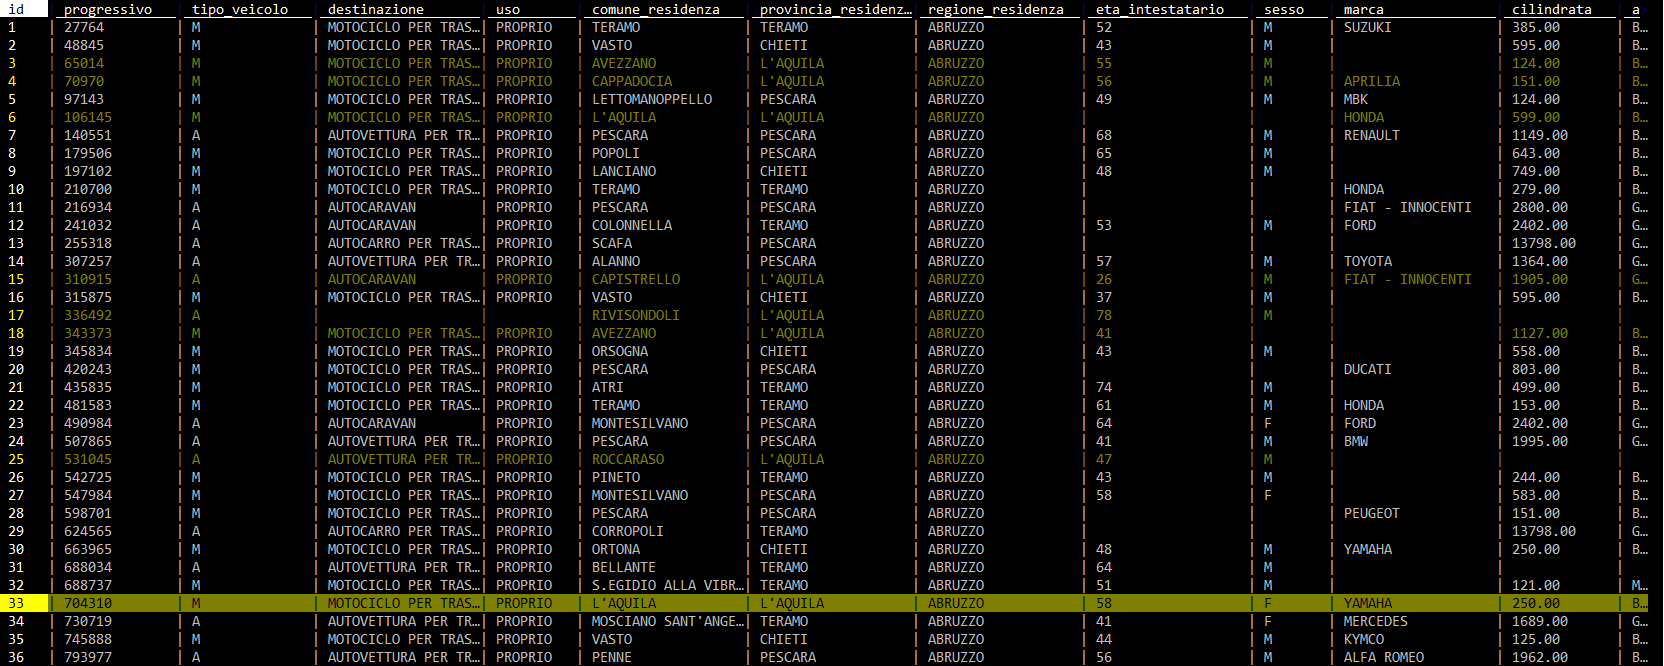Select comune cell BELLANTE
This screenshot has width=1664, height=666.
click(x=624, y=567)
